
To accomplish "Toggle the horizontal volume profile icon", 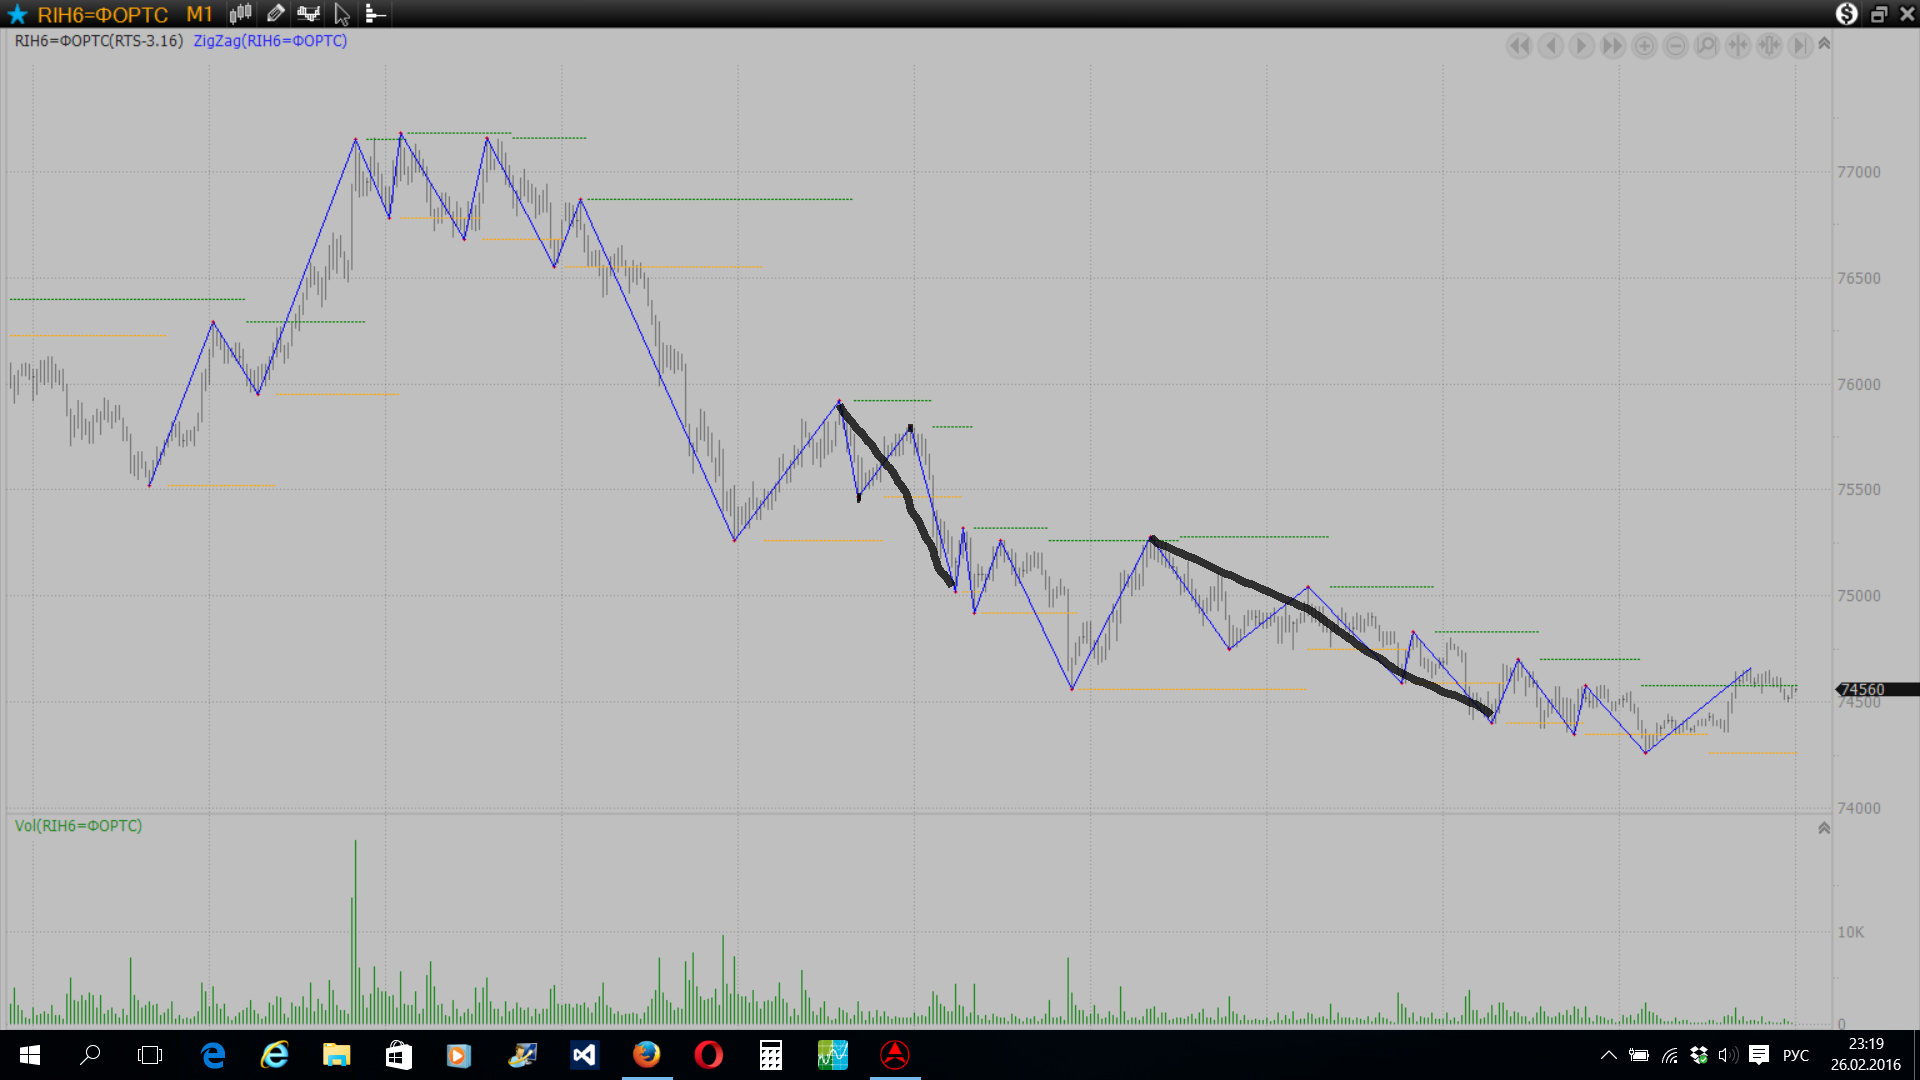I will (375, 14).
